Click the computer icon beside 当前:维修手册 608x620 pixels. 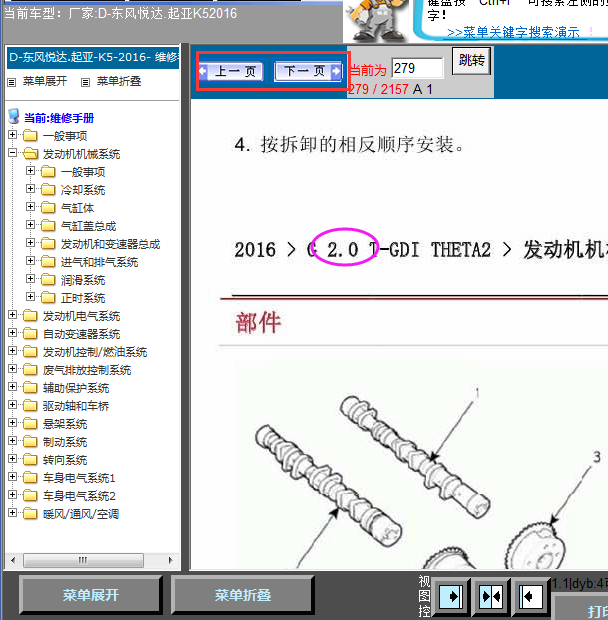(14, 116)
